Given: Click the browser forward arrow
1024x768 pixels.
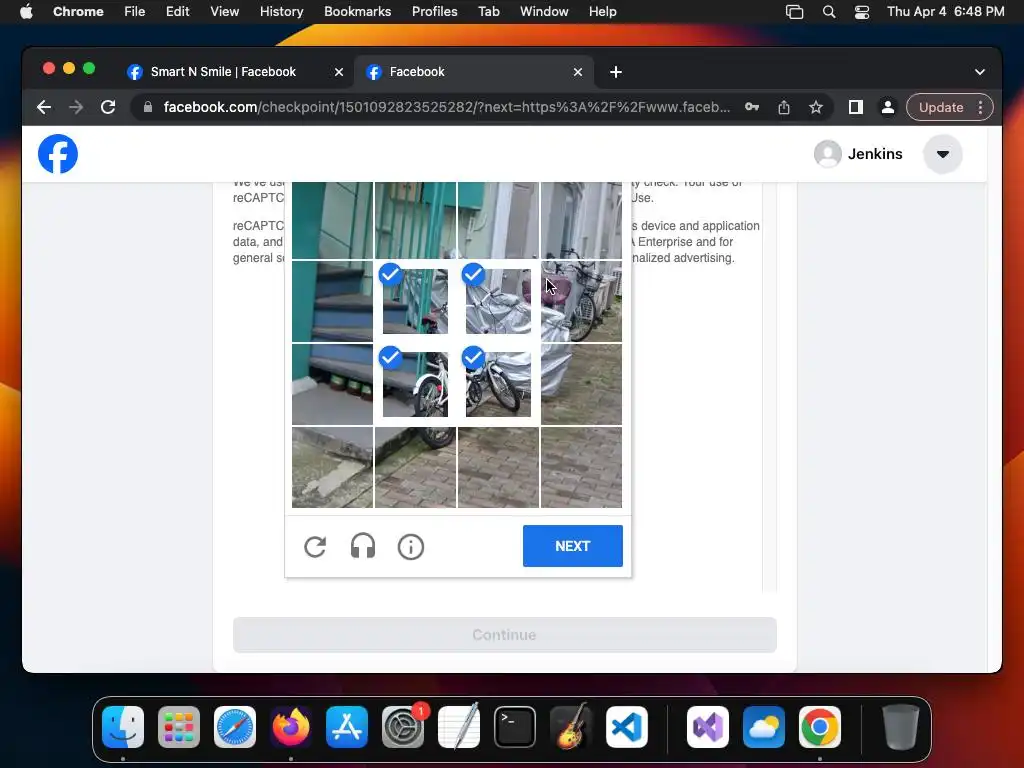Looking at the screenshot, I should coord(76,107).
